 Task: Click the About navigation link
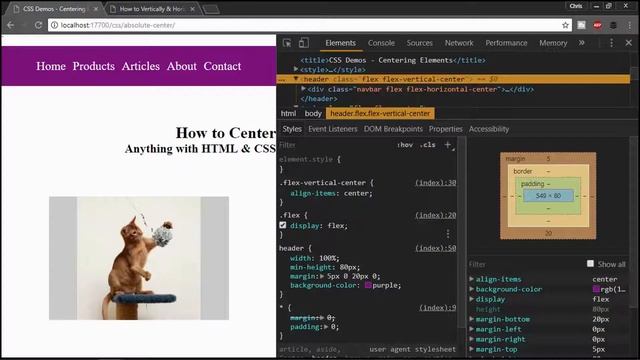[182, 66]
